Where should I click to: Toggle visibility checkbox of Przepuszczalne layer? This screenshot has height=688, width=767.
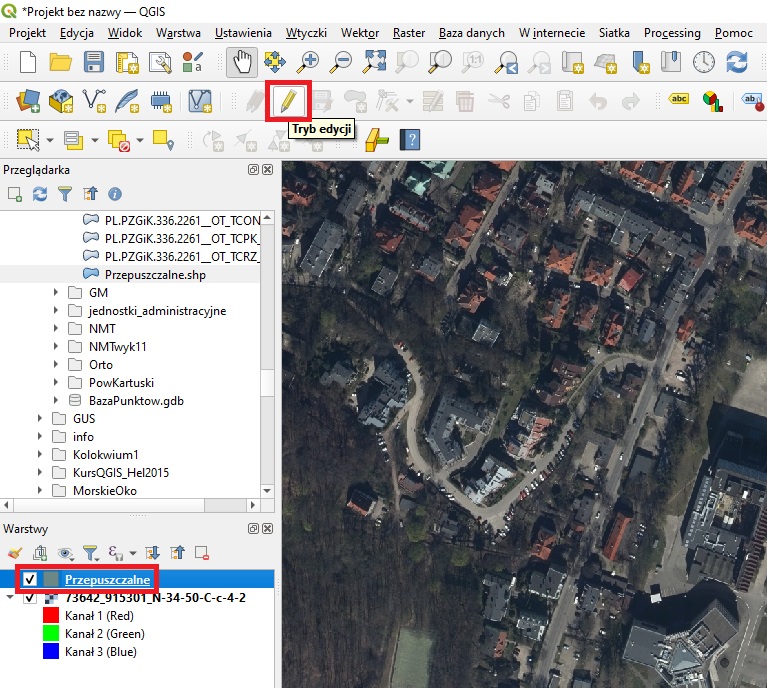(30, 580)
